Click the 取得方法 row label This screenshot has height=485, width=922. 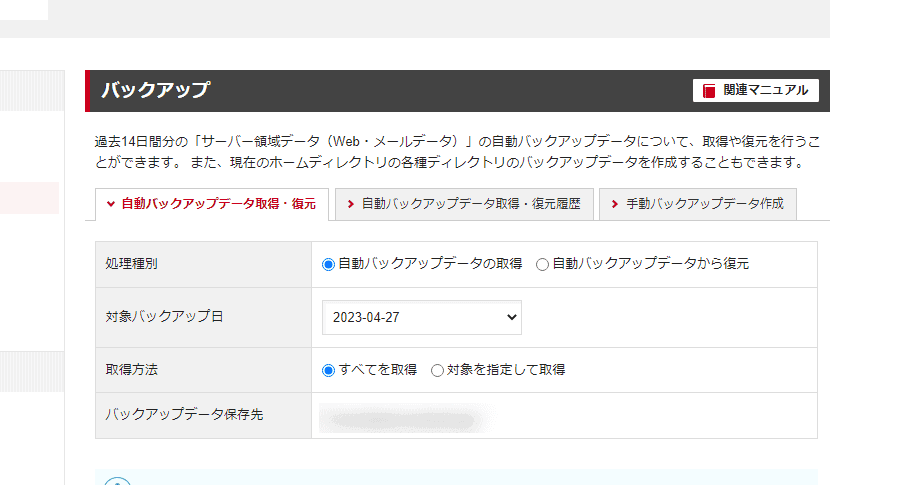click(132, 370)
